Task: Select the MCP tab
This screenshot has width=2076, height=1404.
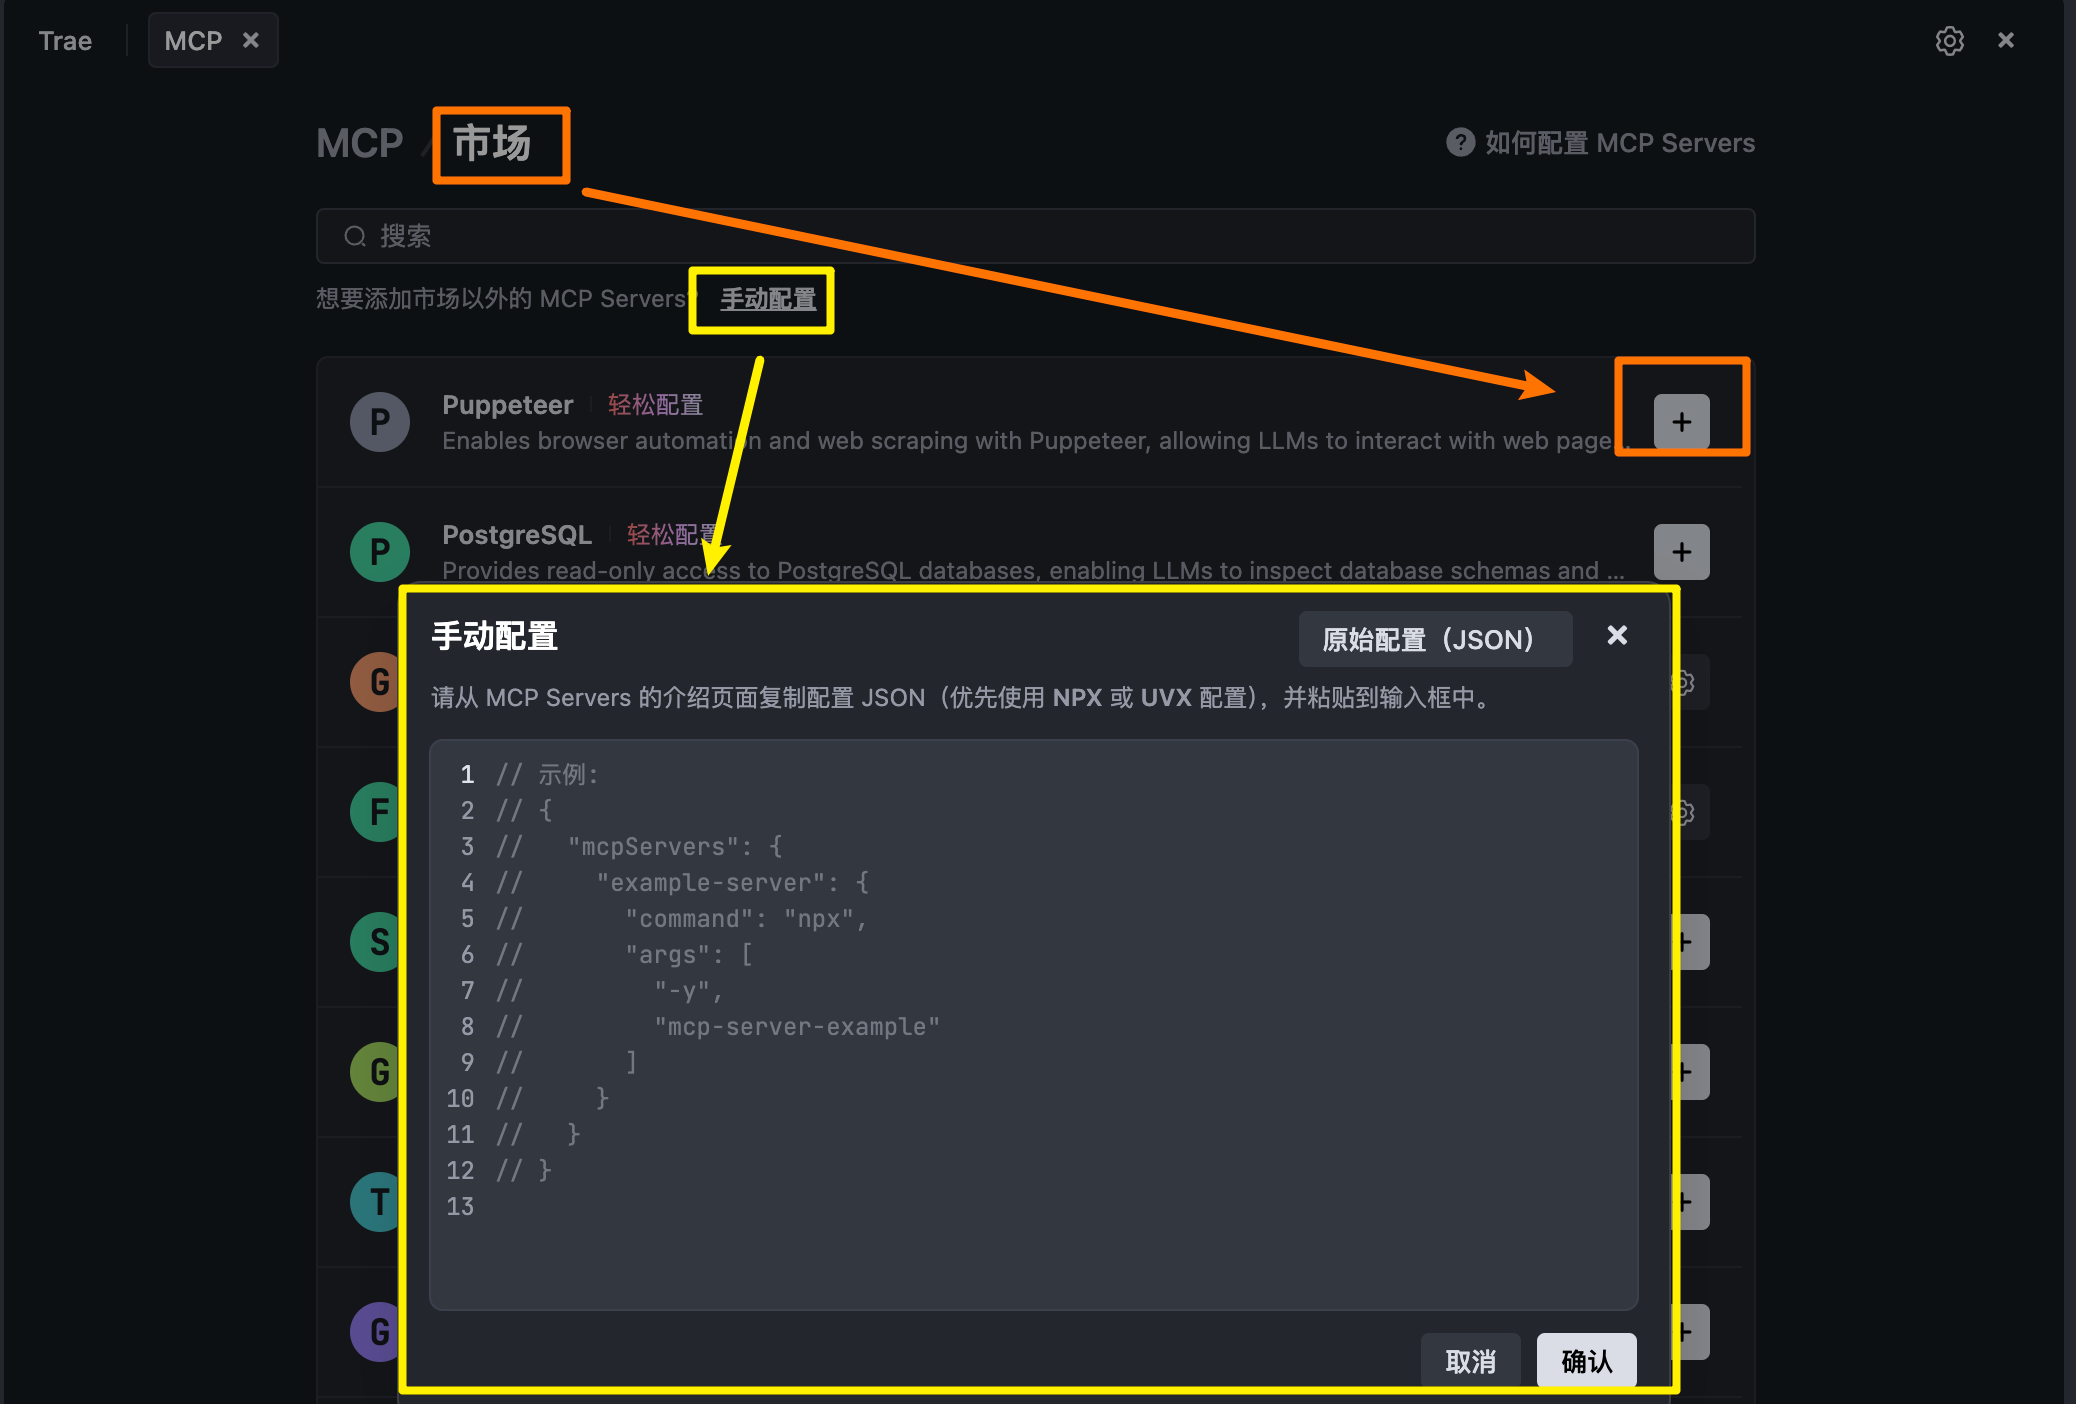Action: 193,41
